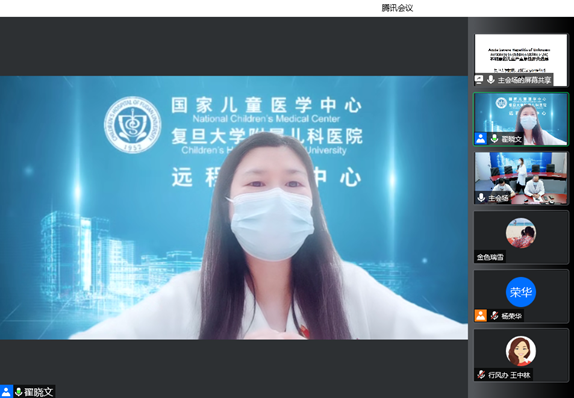Select the 翟晓文 video thumbnail
Screen dimensions: 574x398
(521, 119)
